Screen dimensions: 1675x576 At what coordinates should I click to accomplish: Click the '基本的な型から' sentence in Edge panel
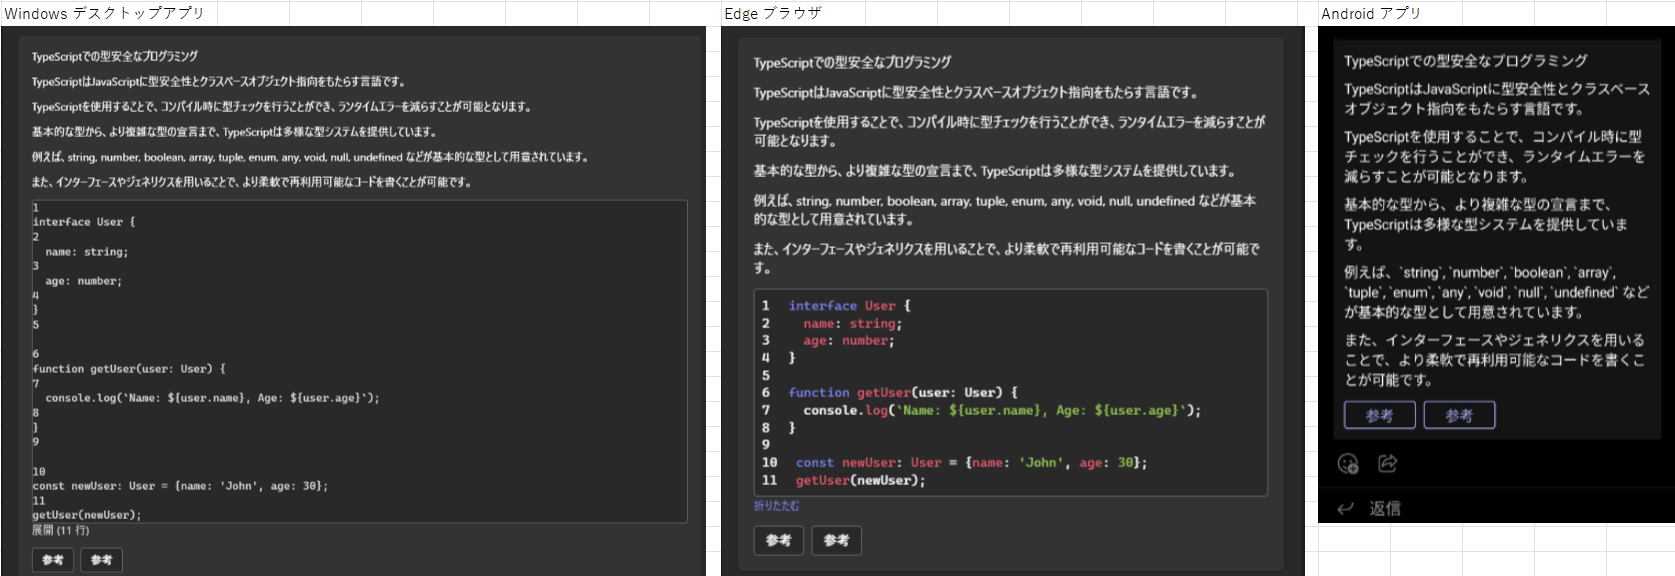pos(994,171)
